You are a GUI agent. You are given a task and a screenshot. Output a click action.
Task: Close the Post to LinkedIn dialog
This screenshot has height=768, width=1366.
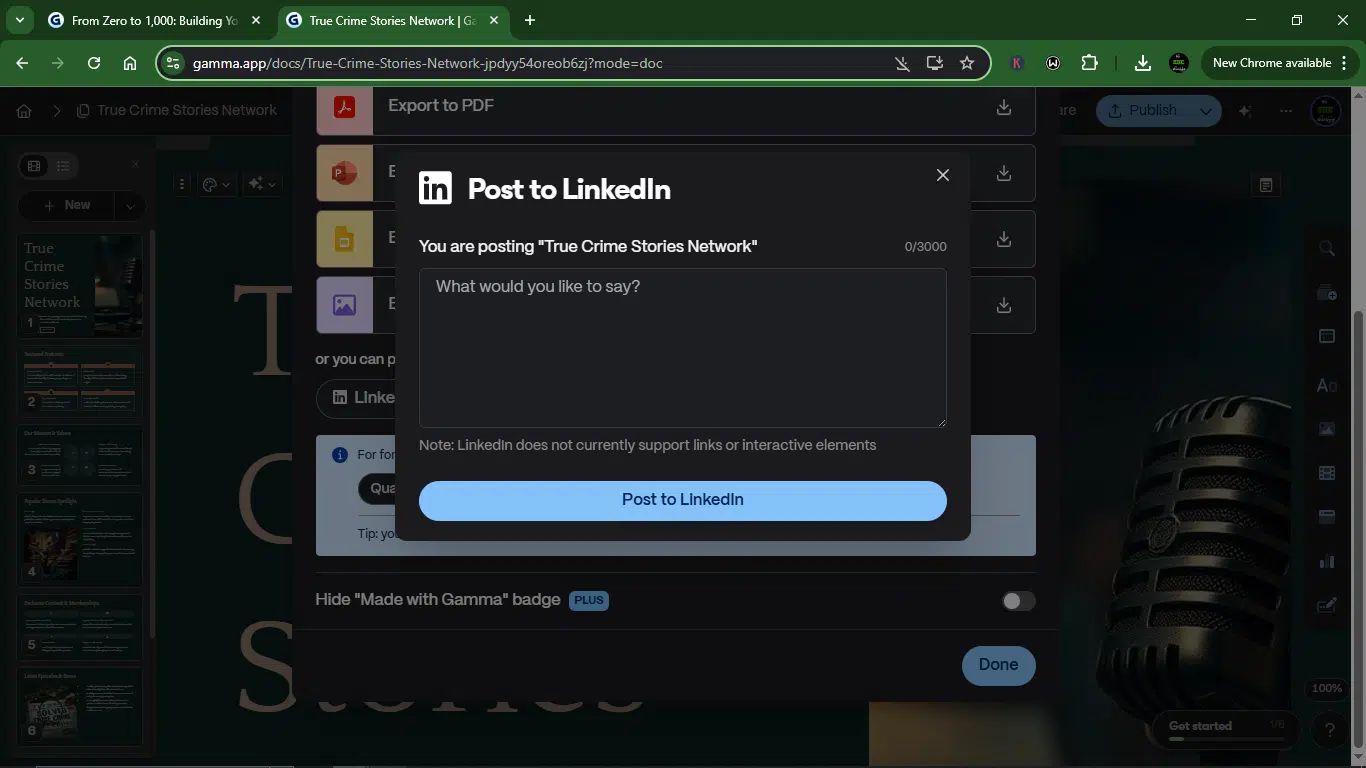click(x=942, y=175)
